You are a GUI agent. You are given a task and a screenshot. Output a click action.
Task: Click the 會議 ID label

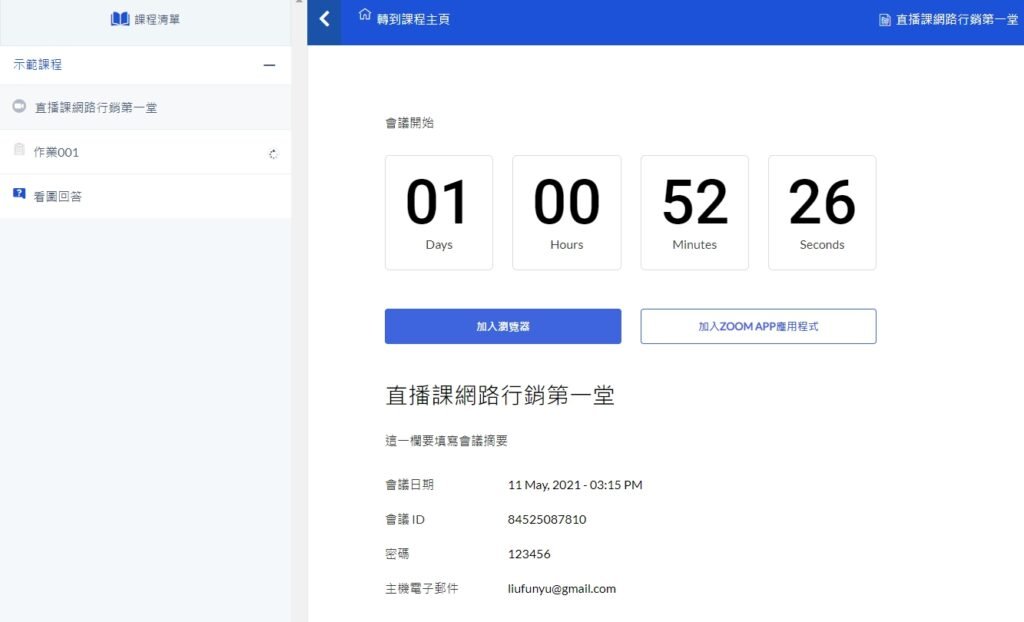pos(405,519)
